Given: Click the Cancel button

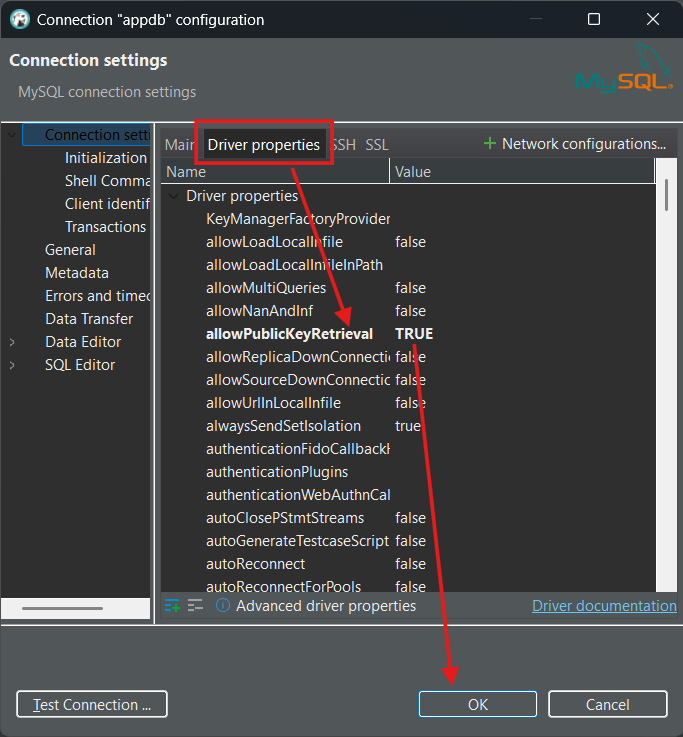Looking at the screenshot, I should click(x=607, y=704).
